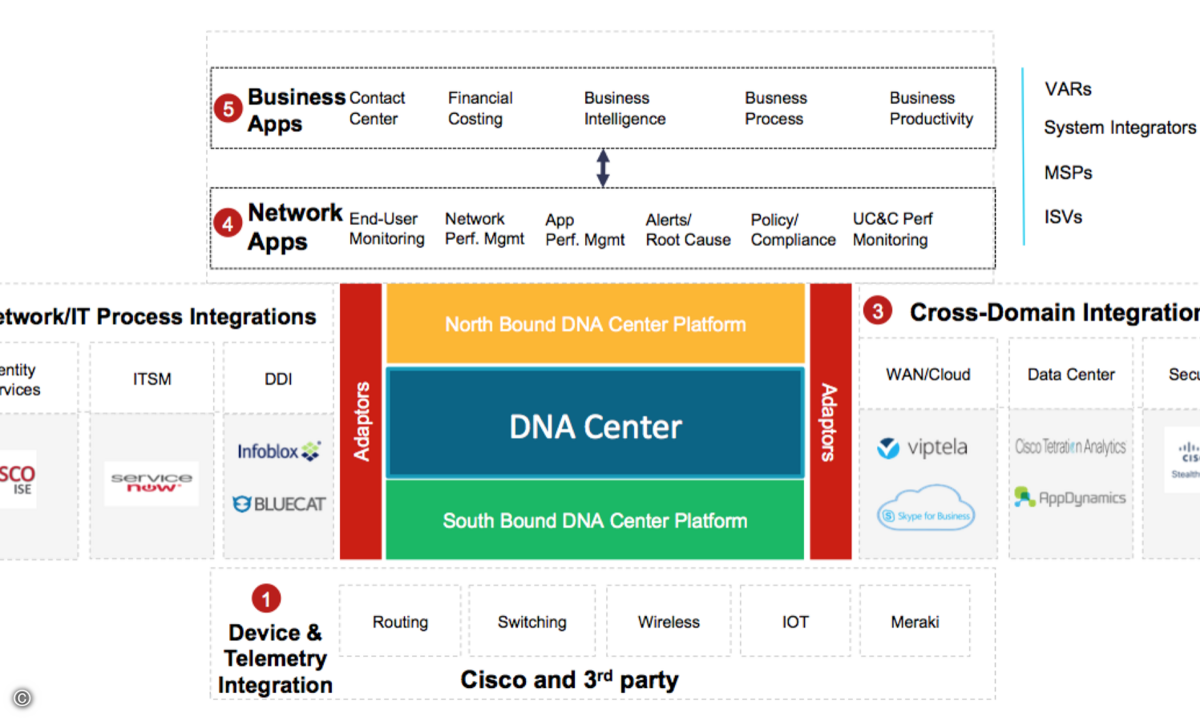This screenshot has width=1200, height=720.
Task: Click the VARs label
Action: [x=1068, y=89]
